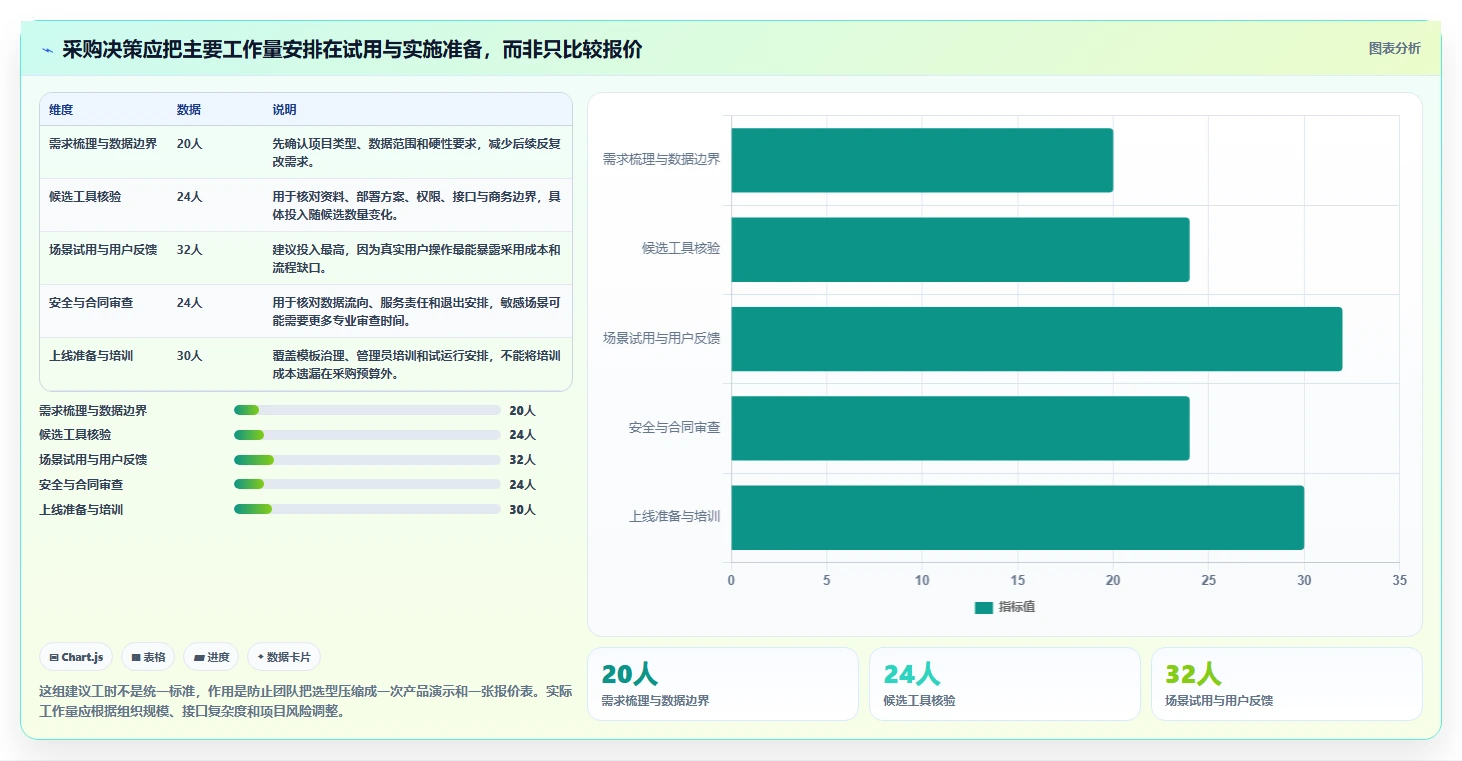Select the 数据卡片 chip
Image resolution: width=1462 pixels, height=761 pixels.
pyautogui.click(x=284, y=657)
